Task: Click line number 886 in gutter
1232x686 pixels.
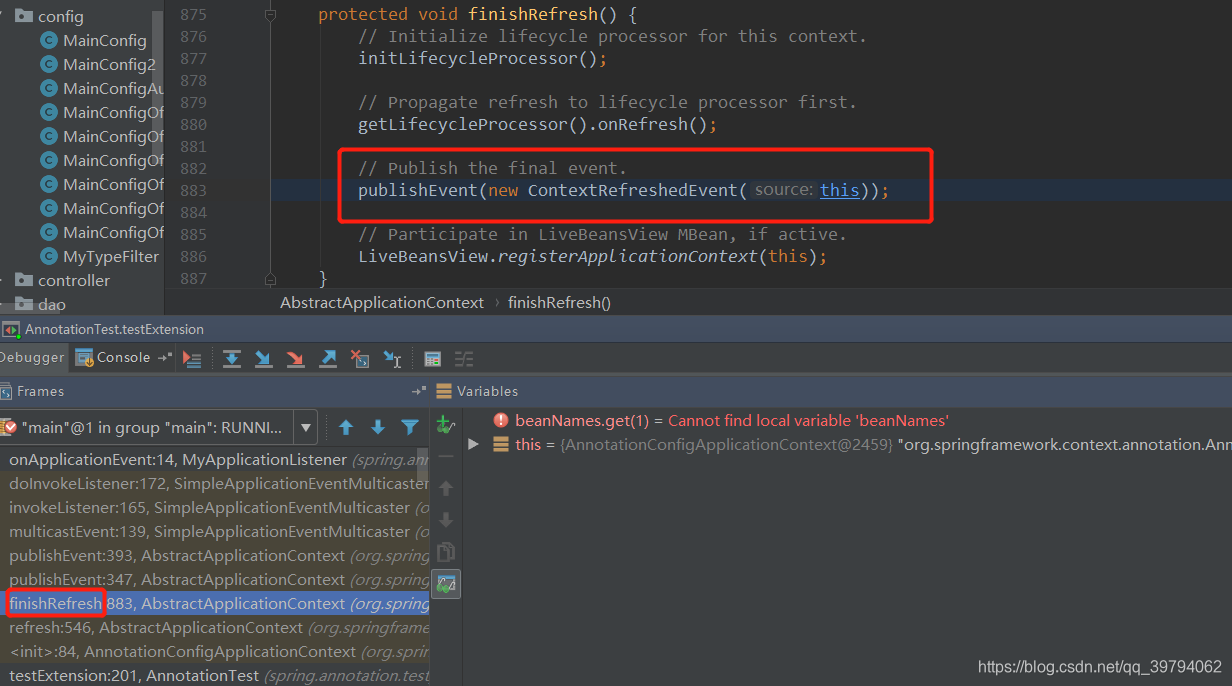Action: [193, 256]
